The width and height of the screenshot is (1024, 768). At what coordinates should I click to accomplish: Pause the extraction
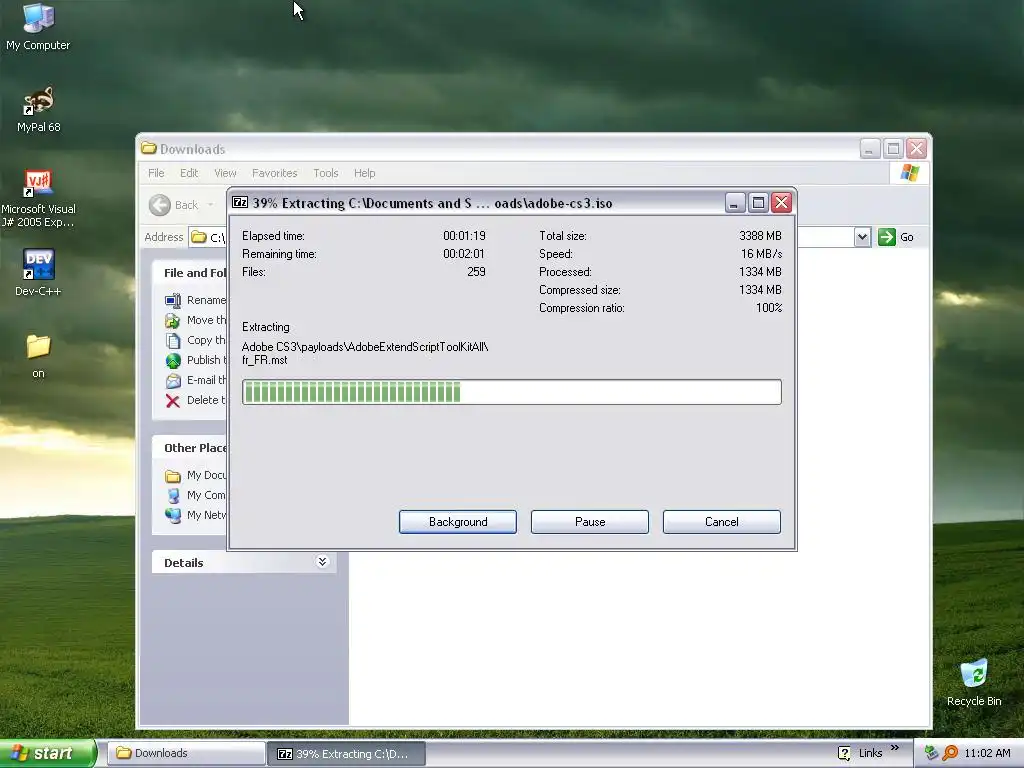(590, 522)
